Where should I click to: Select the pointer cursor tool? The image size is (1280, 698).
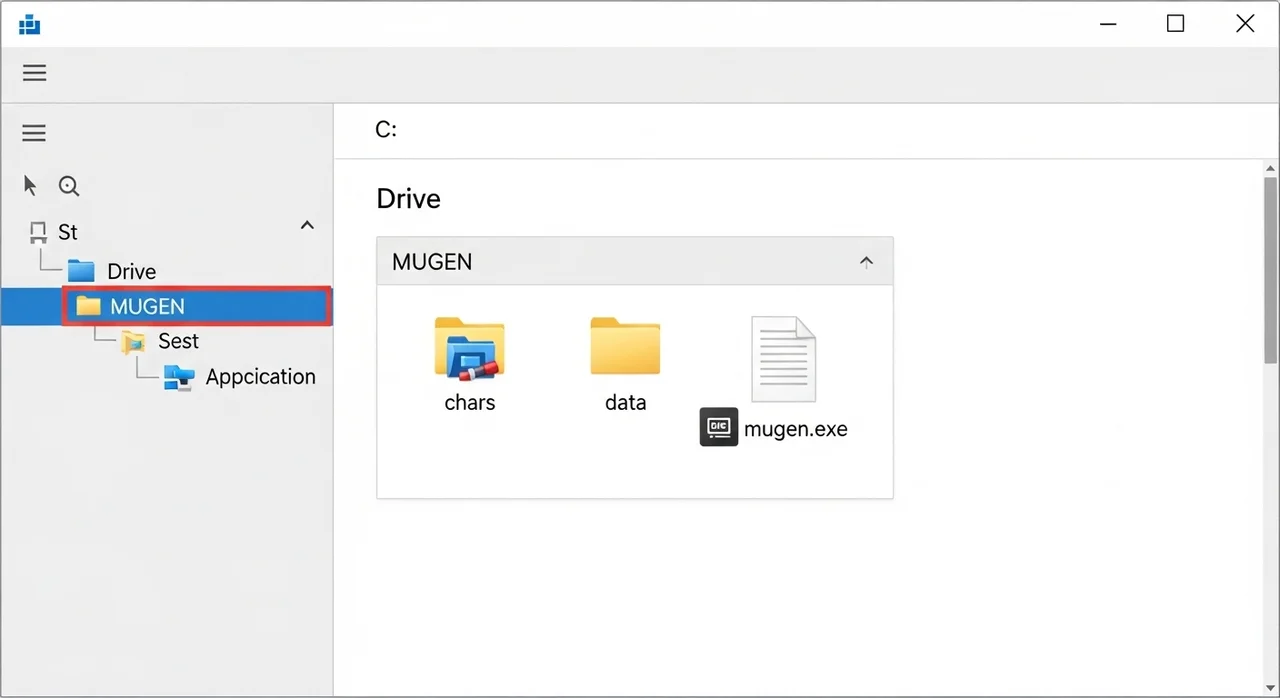[x=30, y=185]
